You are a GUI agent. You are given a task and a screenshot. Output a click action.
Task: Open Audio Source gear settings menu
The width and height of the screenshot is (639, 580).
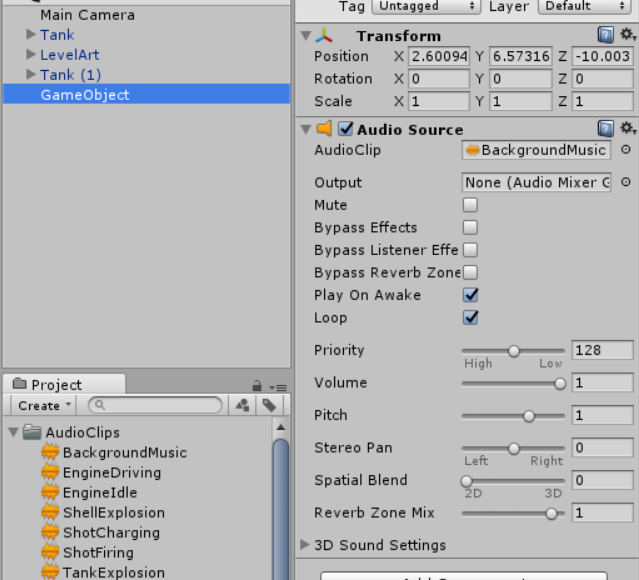(628, 128)
